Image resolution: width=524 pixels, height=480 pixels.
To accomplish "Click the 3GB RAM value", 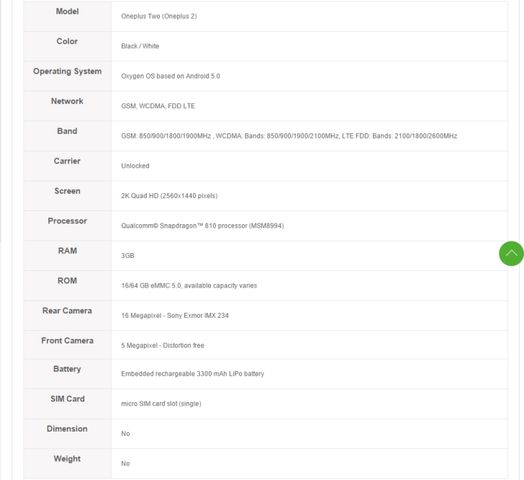I will click(128, 255).
